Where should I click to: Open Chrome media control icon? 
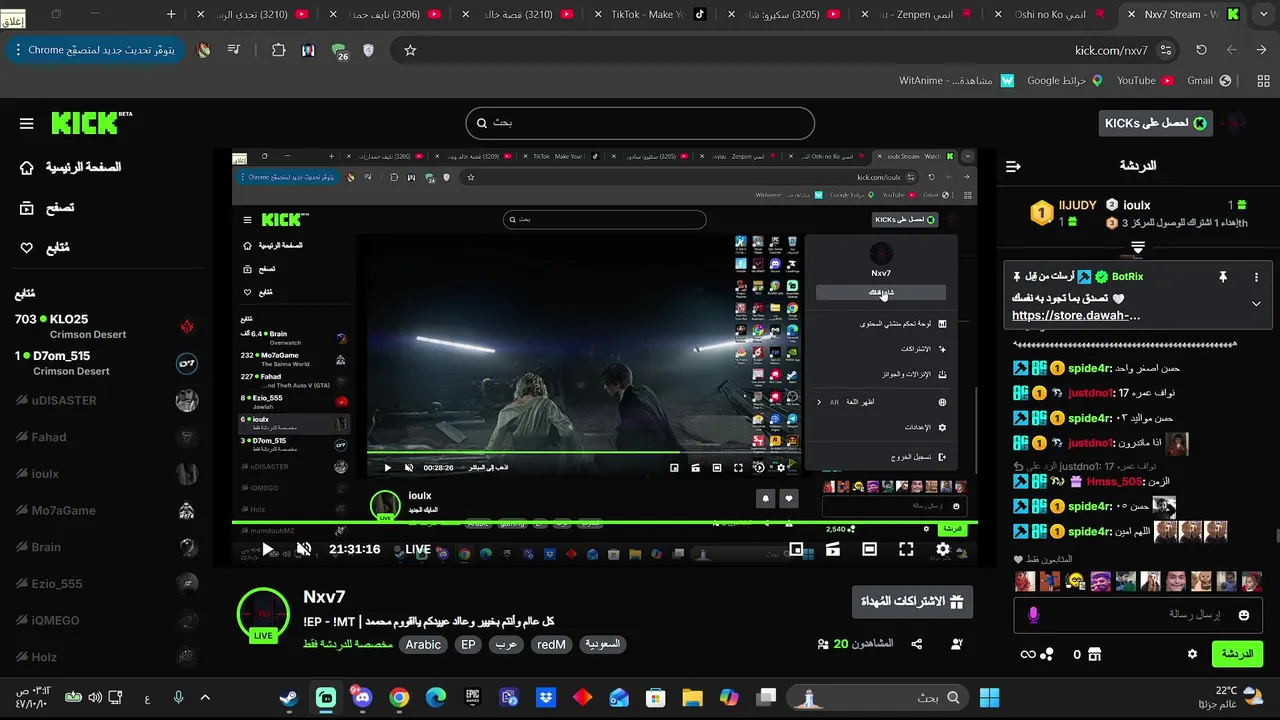pyautogui.click(x=233, y=50)
